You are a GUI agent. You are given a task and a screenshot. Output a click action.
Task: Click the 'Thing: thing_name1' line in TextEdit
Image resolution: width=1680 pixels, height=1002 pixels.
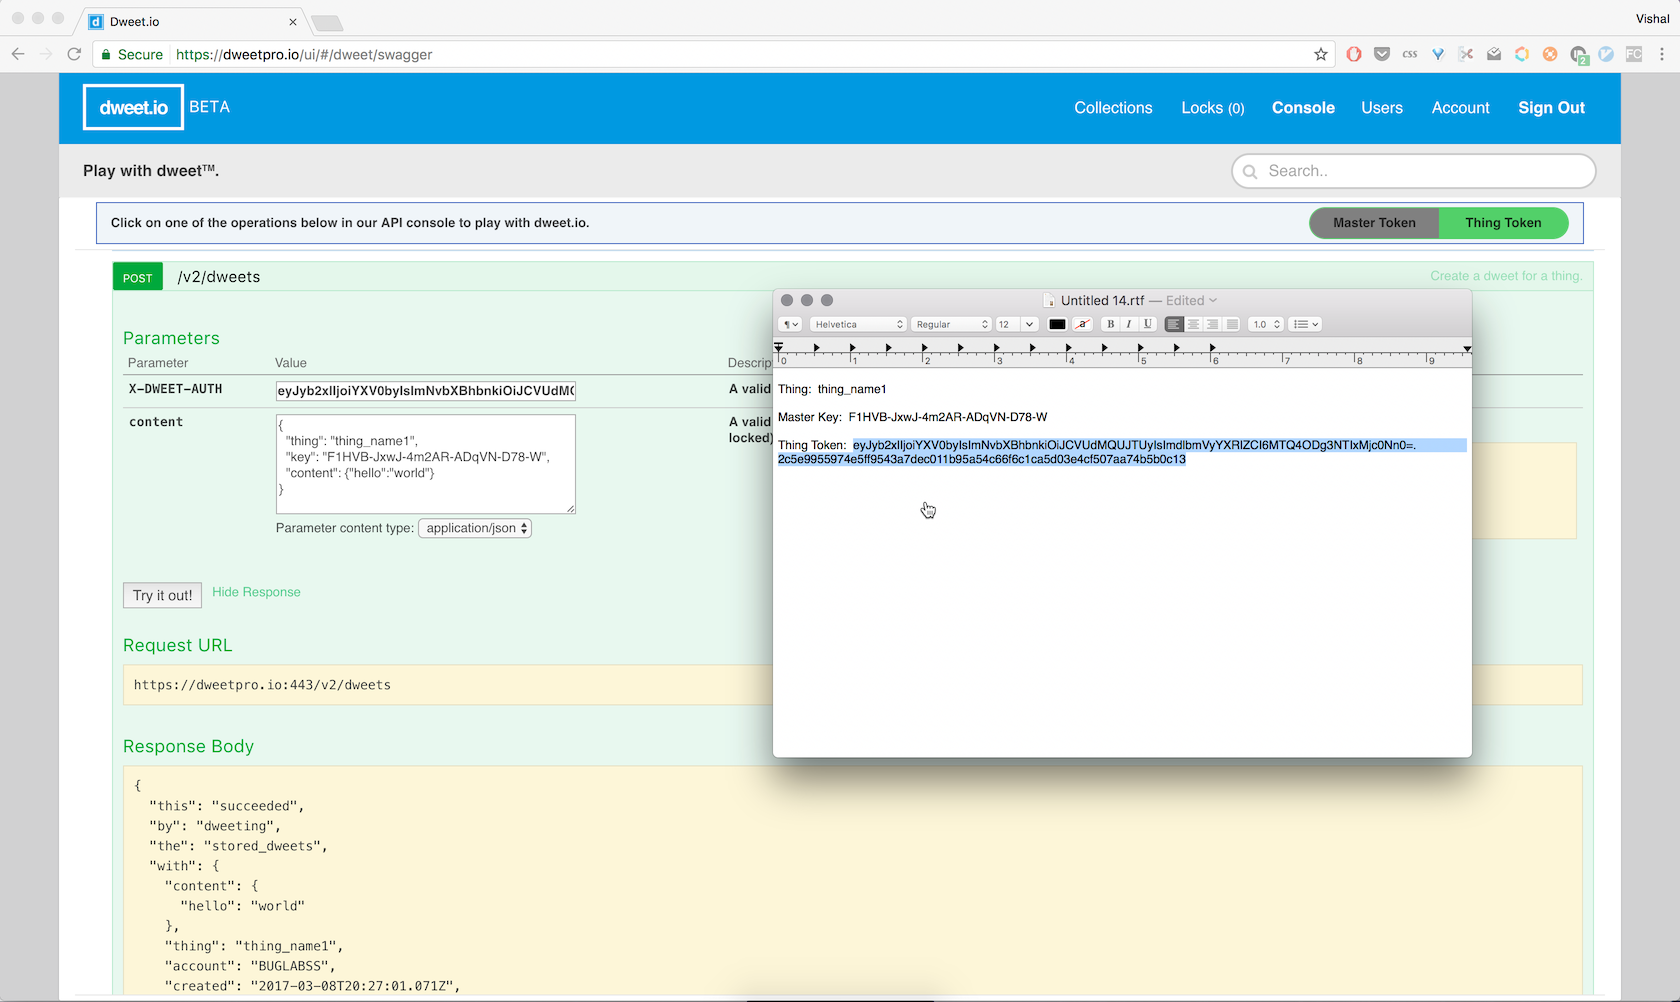(832, 389)
